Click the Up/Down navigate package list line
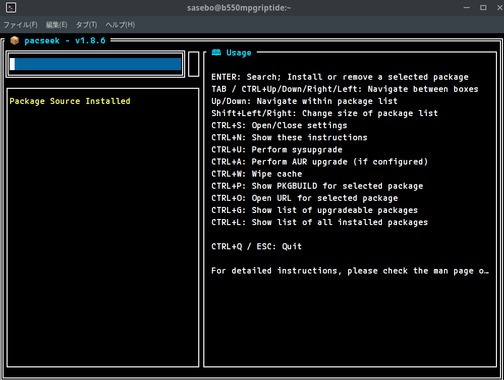 (304, 101)
